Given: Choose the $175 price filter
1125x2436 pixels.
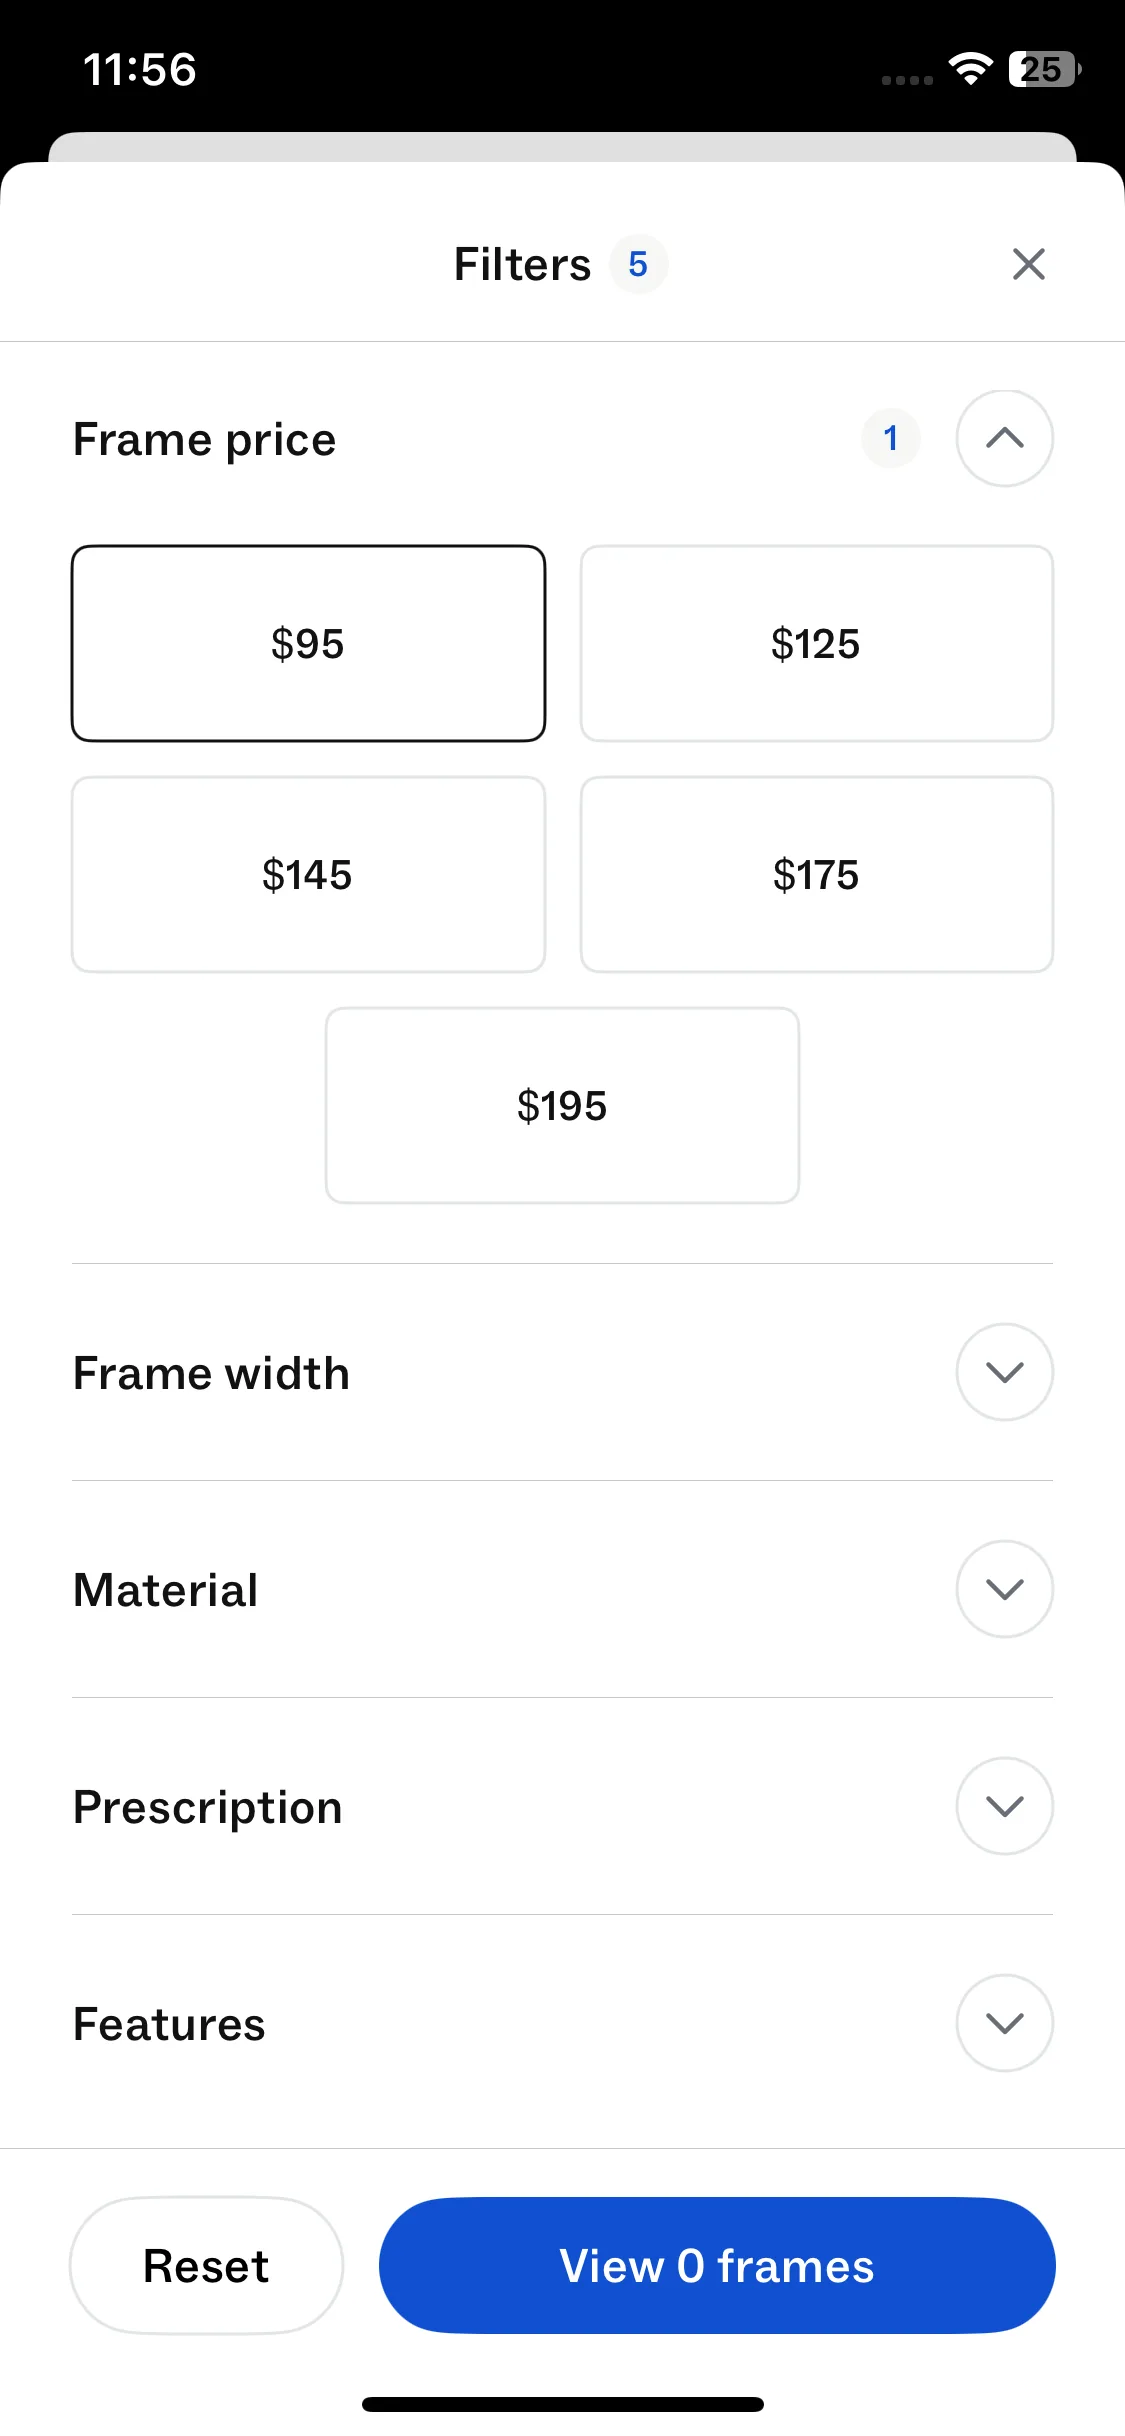Looking at the screenshot, I should pyautogui.click(x=816, y=874).
